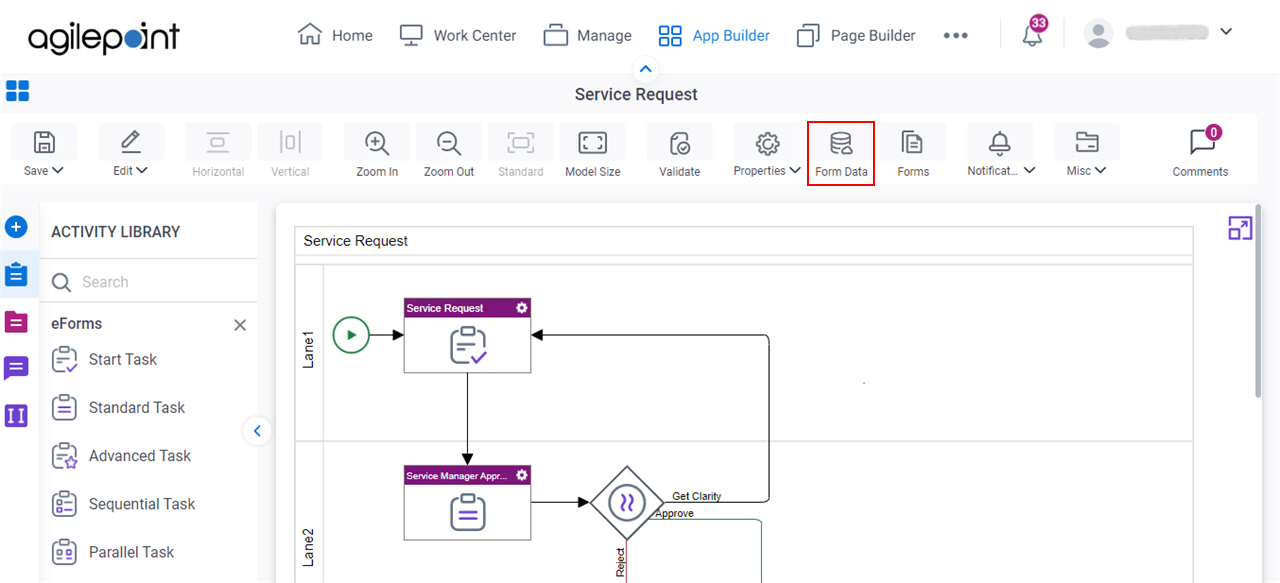Select the Service Request activity shape
The image size is (1280, 583).
(467, 336)
